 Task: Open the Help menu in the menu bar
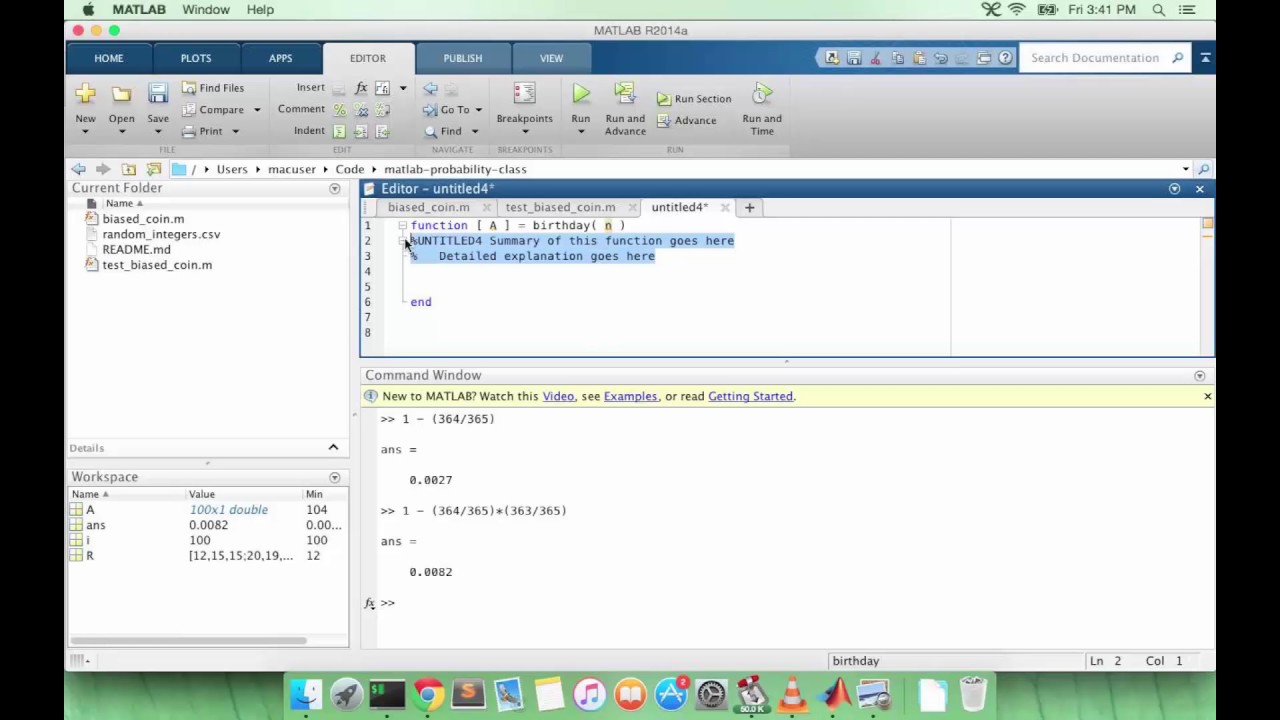260,10
